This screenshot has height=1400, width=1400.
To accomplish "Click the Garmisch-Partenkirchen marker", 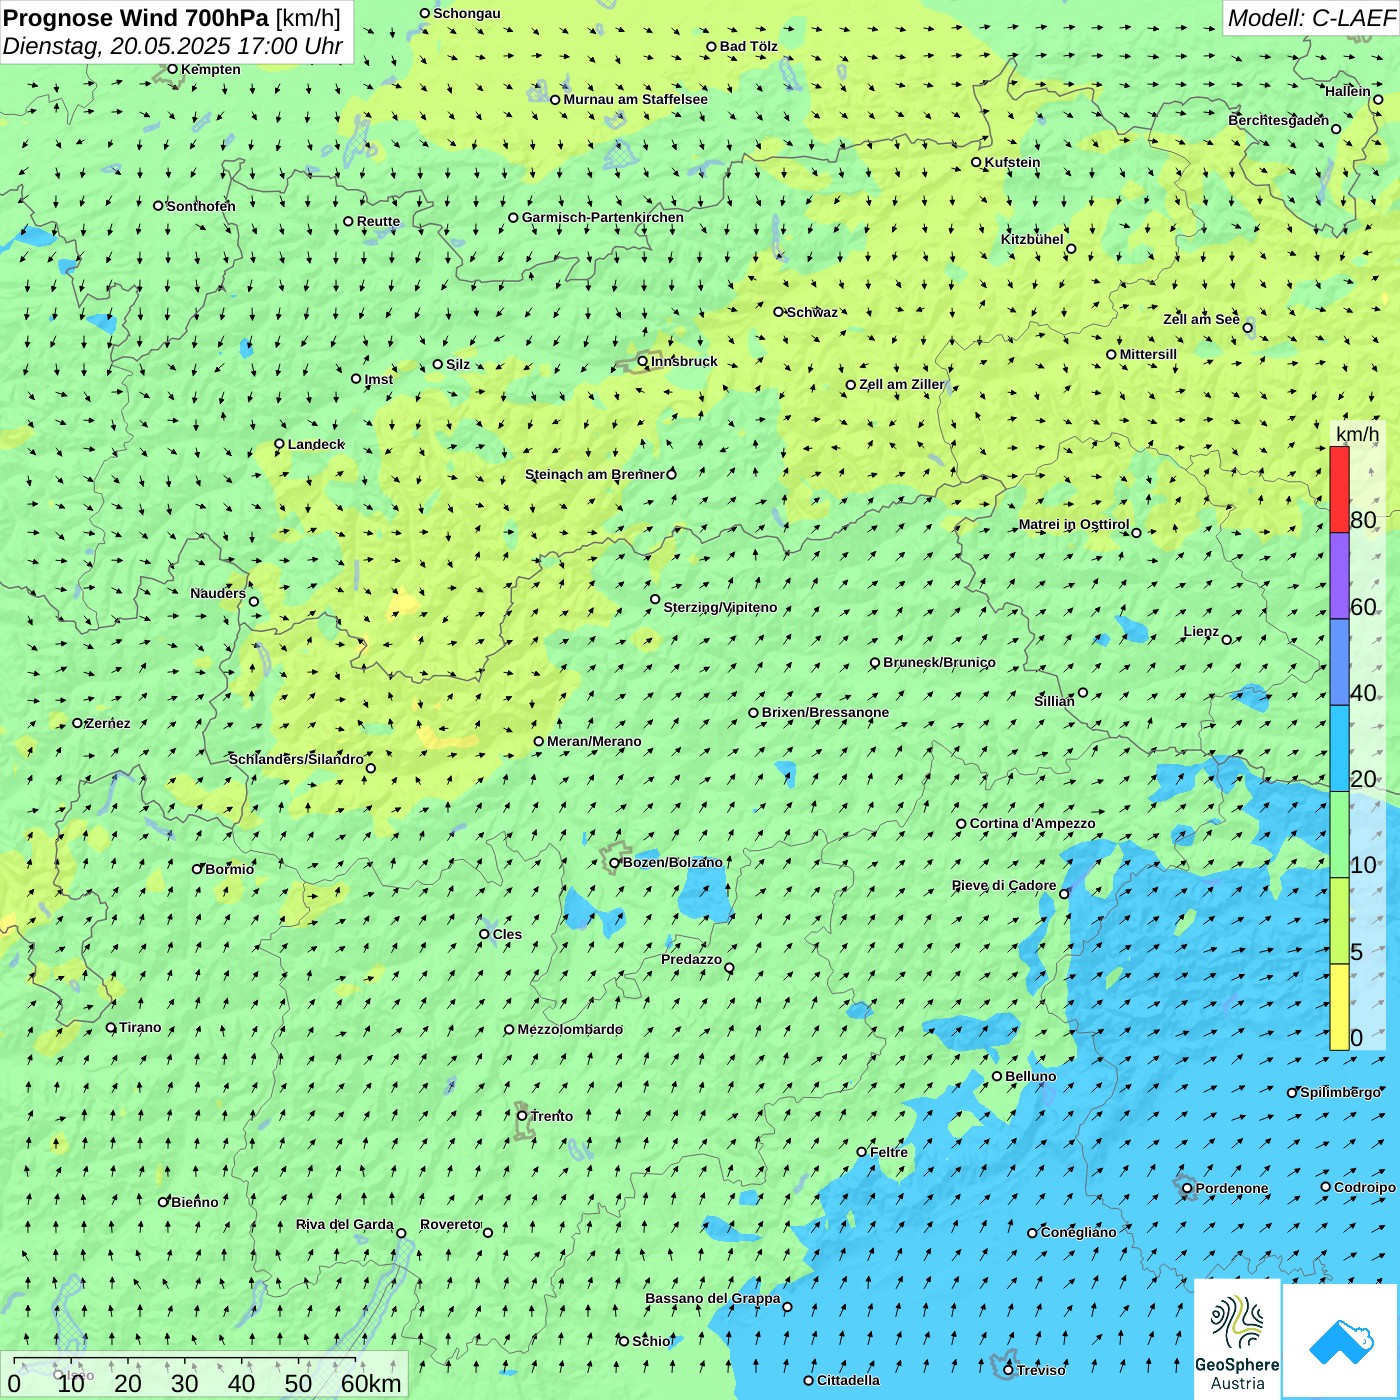I will (x=514, y=218).
